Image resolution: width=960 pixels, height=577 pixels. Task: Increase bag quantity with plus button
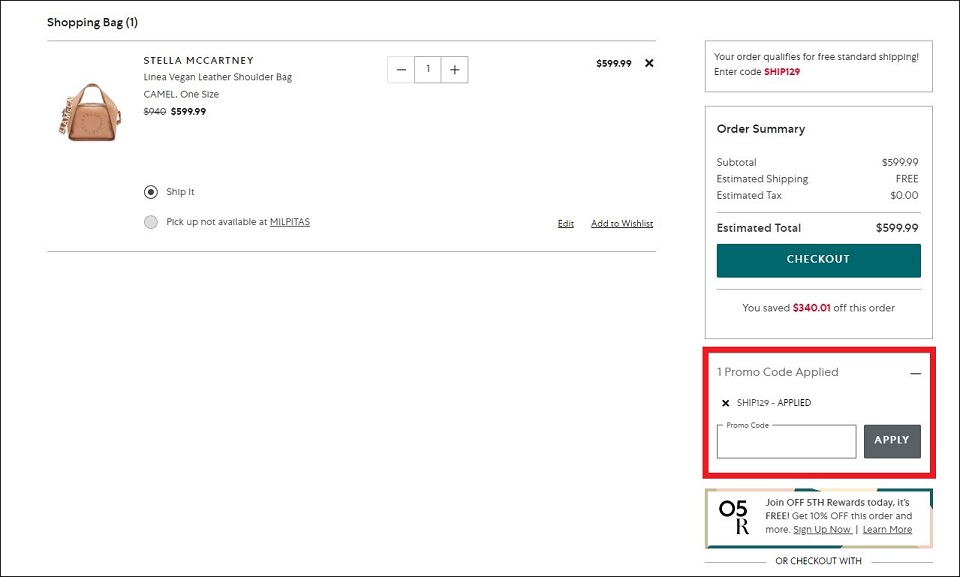[x=454, y=70]
